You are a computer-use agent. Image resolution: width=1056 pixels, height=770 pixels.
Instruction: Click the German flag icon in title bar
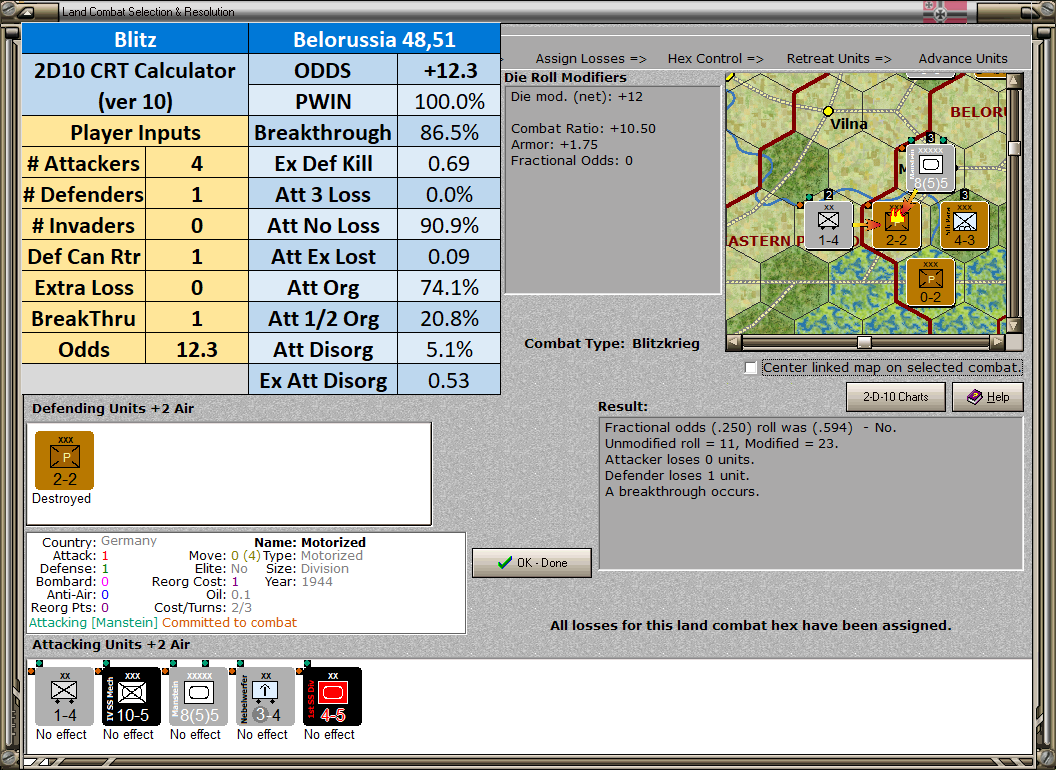coord(945,11)
